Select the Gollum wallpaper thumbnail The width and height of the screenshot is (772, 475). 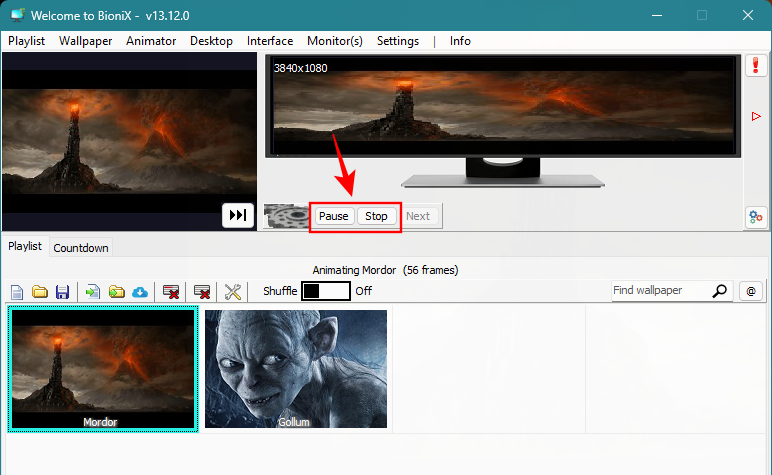(x=296, y=369)
